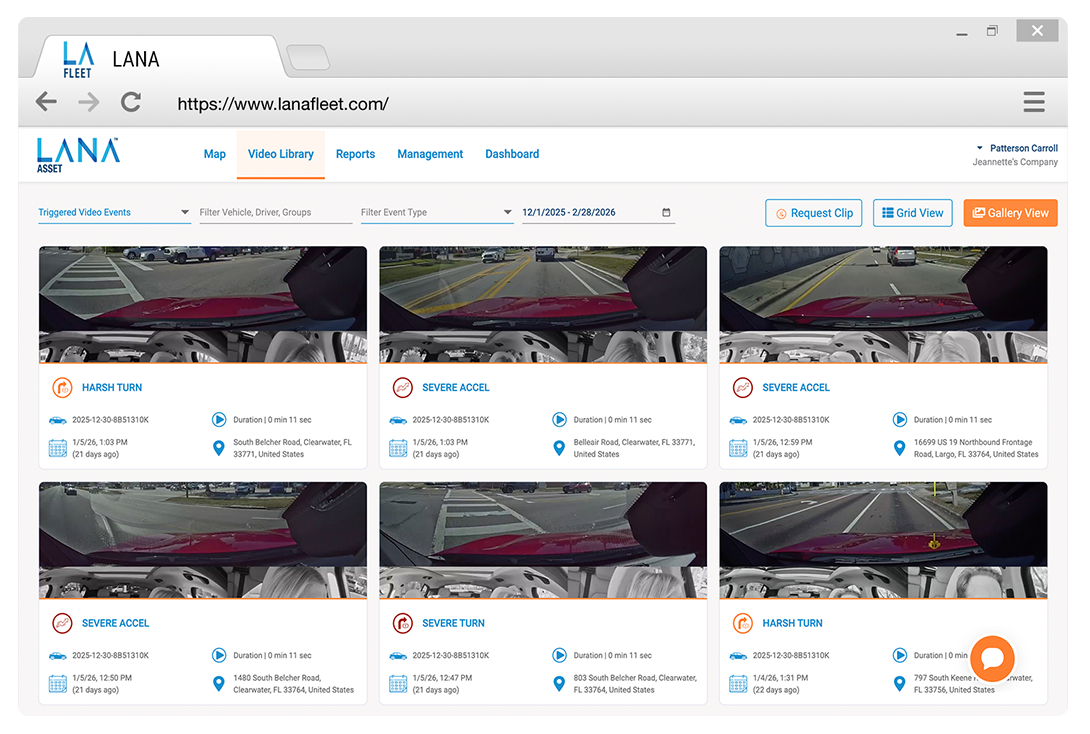Screen dimensions: 1090x734
Task: Click the LANA Asset logo
Action: 75,153
